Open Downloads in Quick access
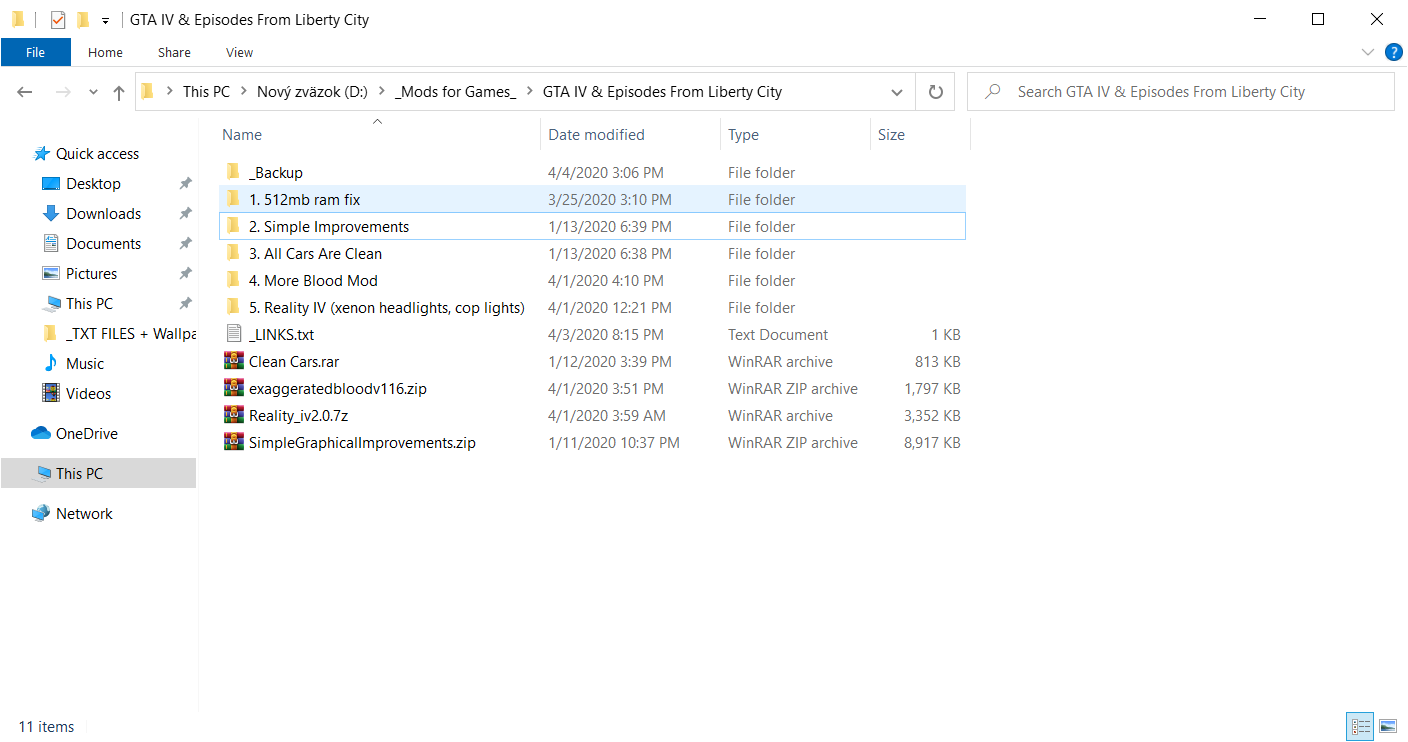Image resolution: width=1408 pixels, height=742 pixels. (x=103, y=214)
